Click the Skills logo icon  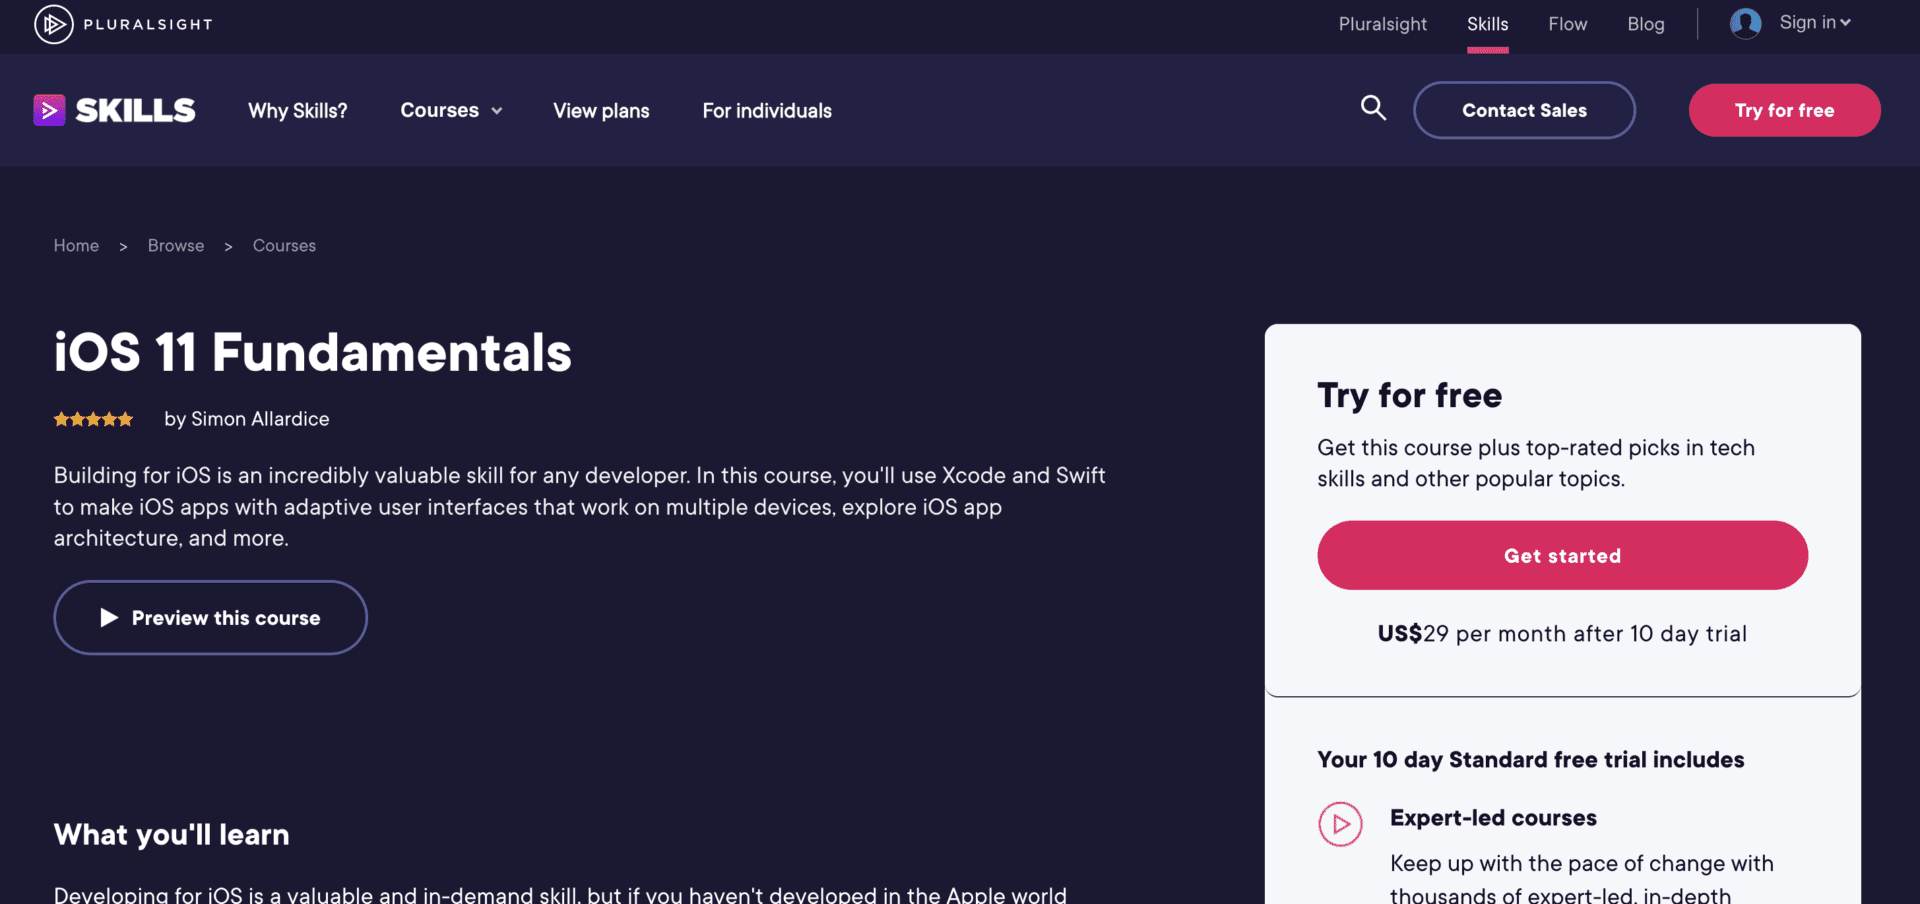click(x=49, y=110)
